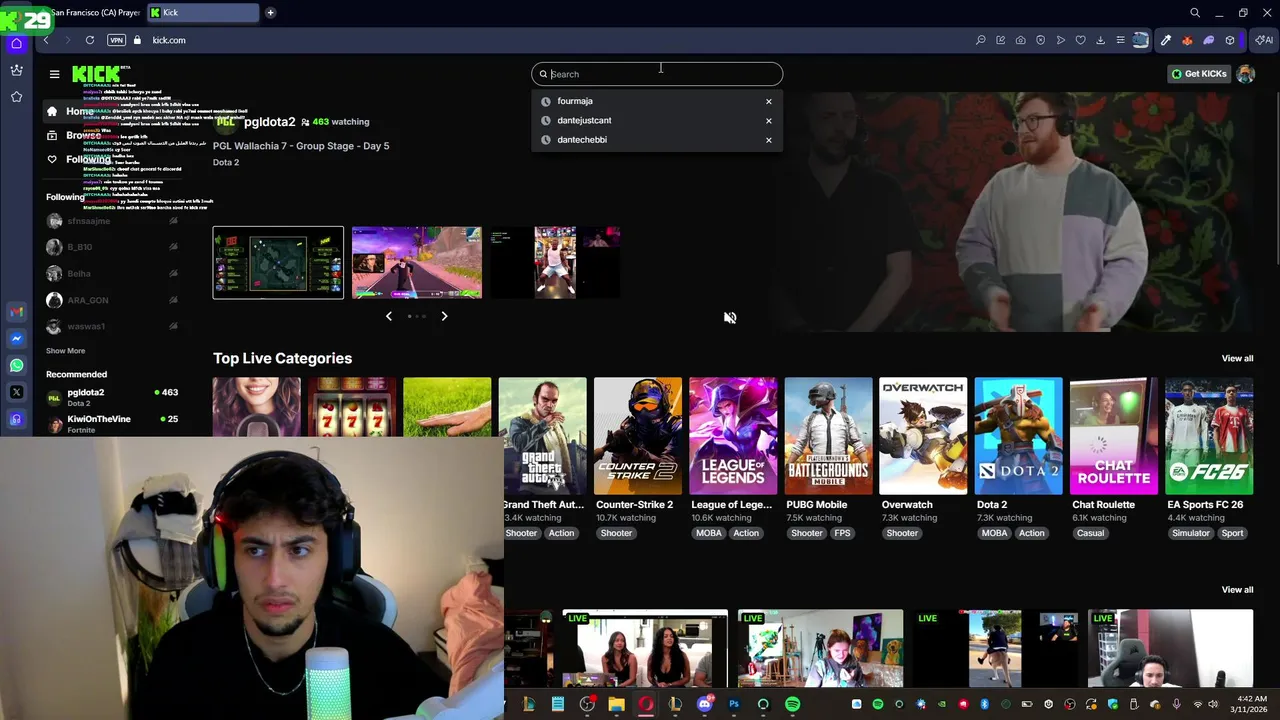Remove dantejustcant from recent searches
Image resolution: width=1280 pixels, height=720 pixels.
click(x=769, y=121)
